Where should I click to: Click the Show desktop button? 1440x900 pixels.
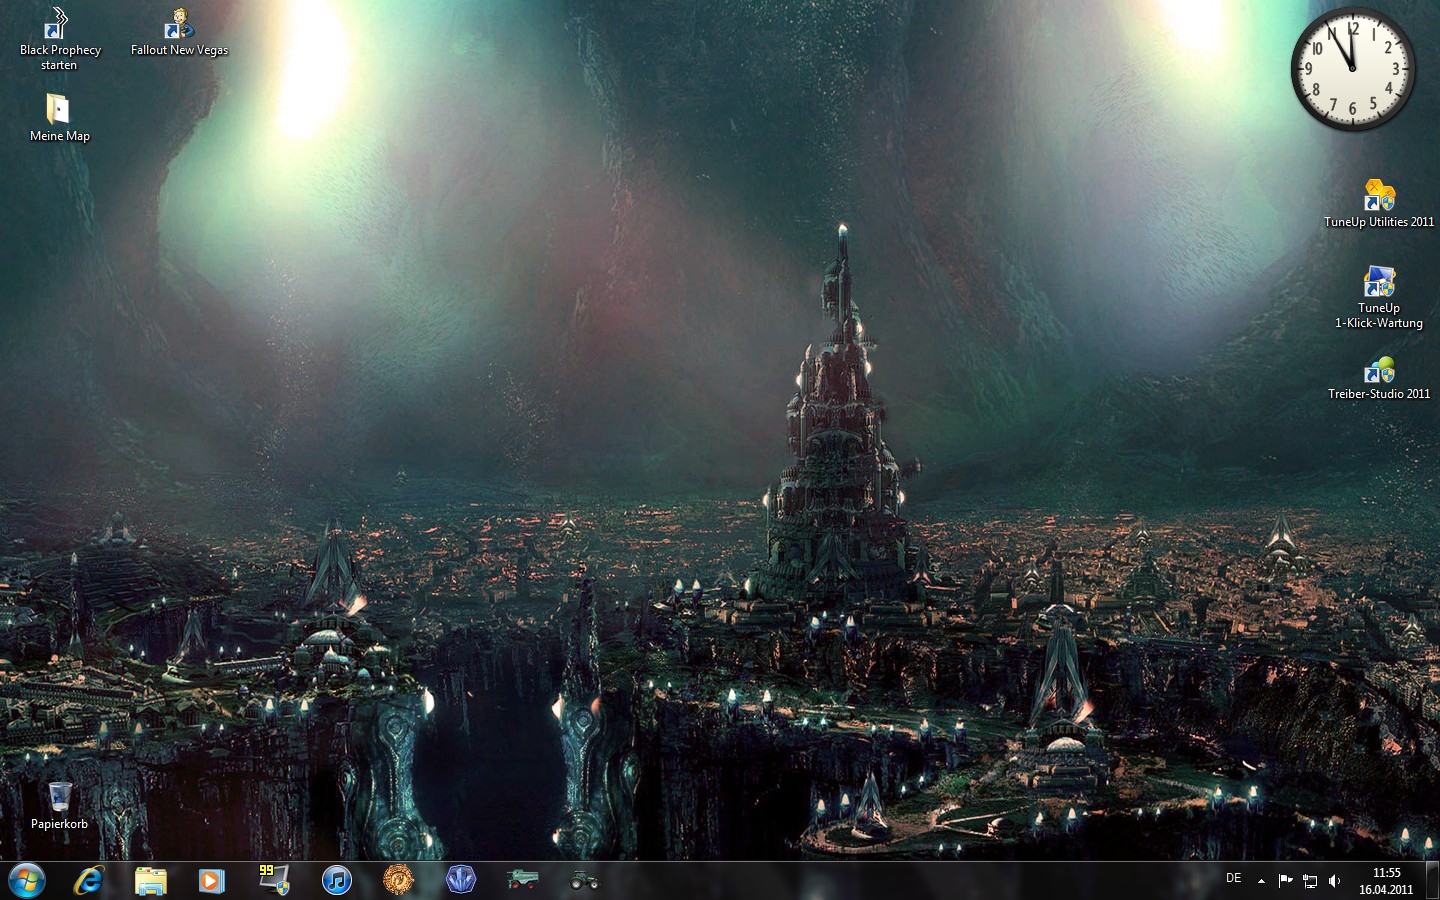[1432, 881]
